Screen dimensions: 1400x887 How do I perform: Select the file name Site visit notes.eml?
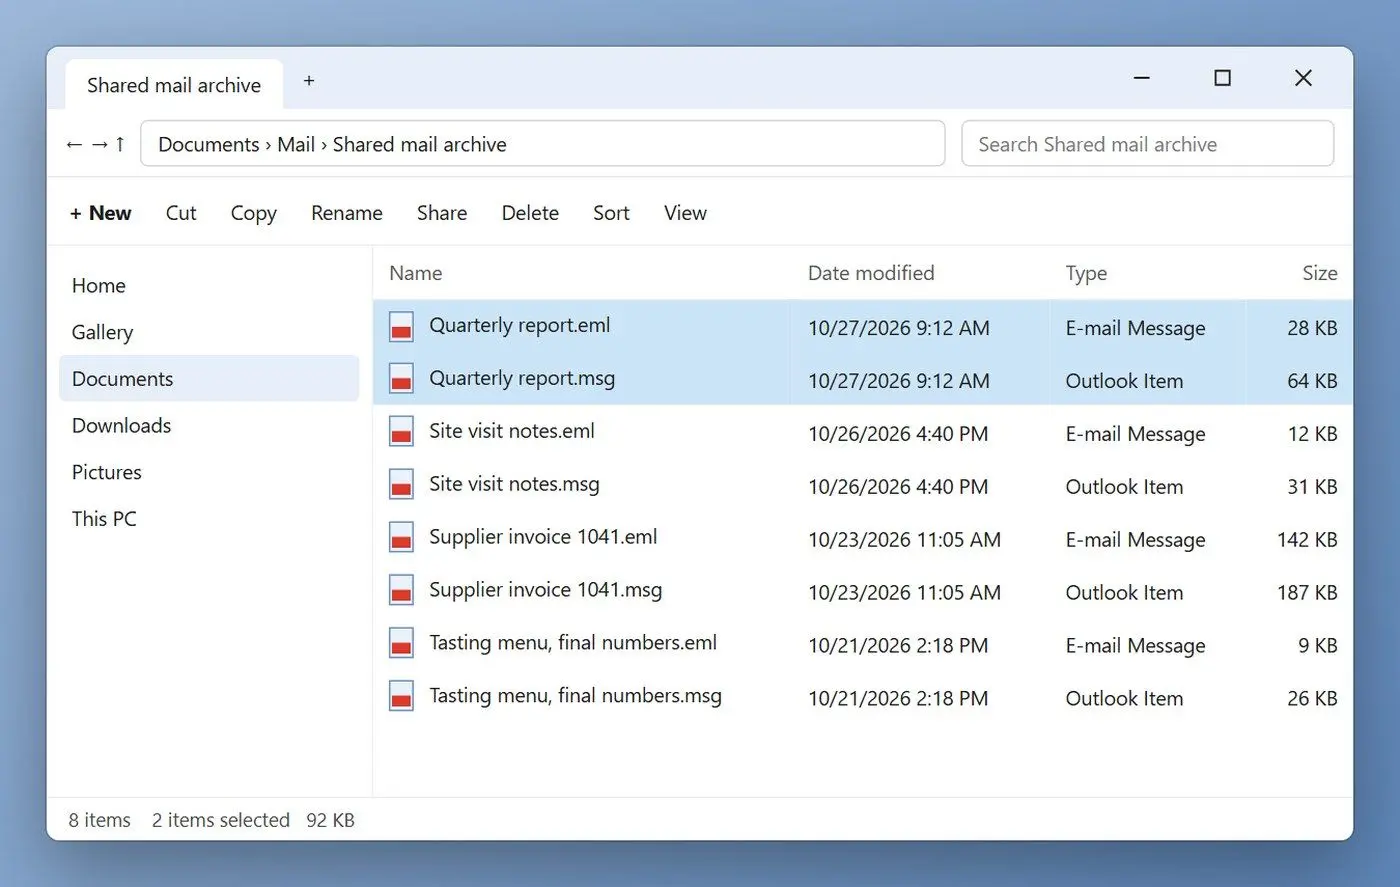[512, 431]
